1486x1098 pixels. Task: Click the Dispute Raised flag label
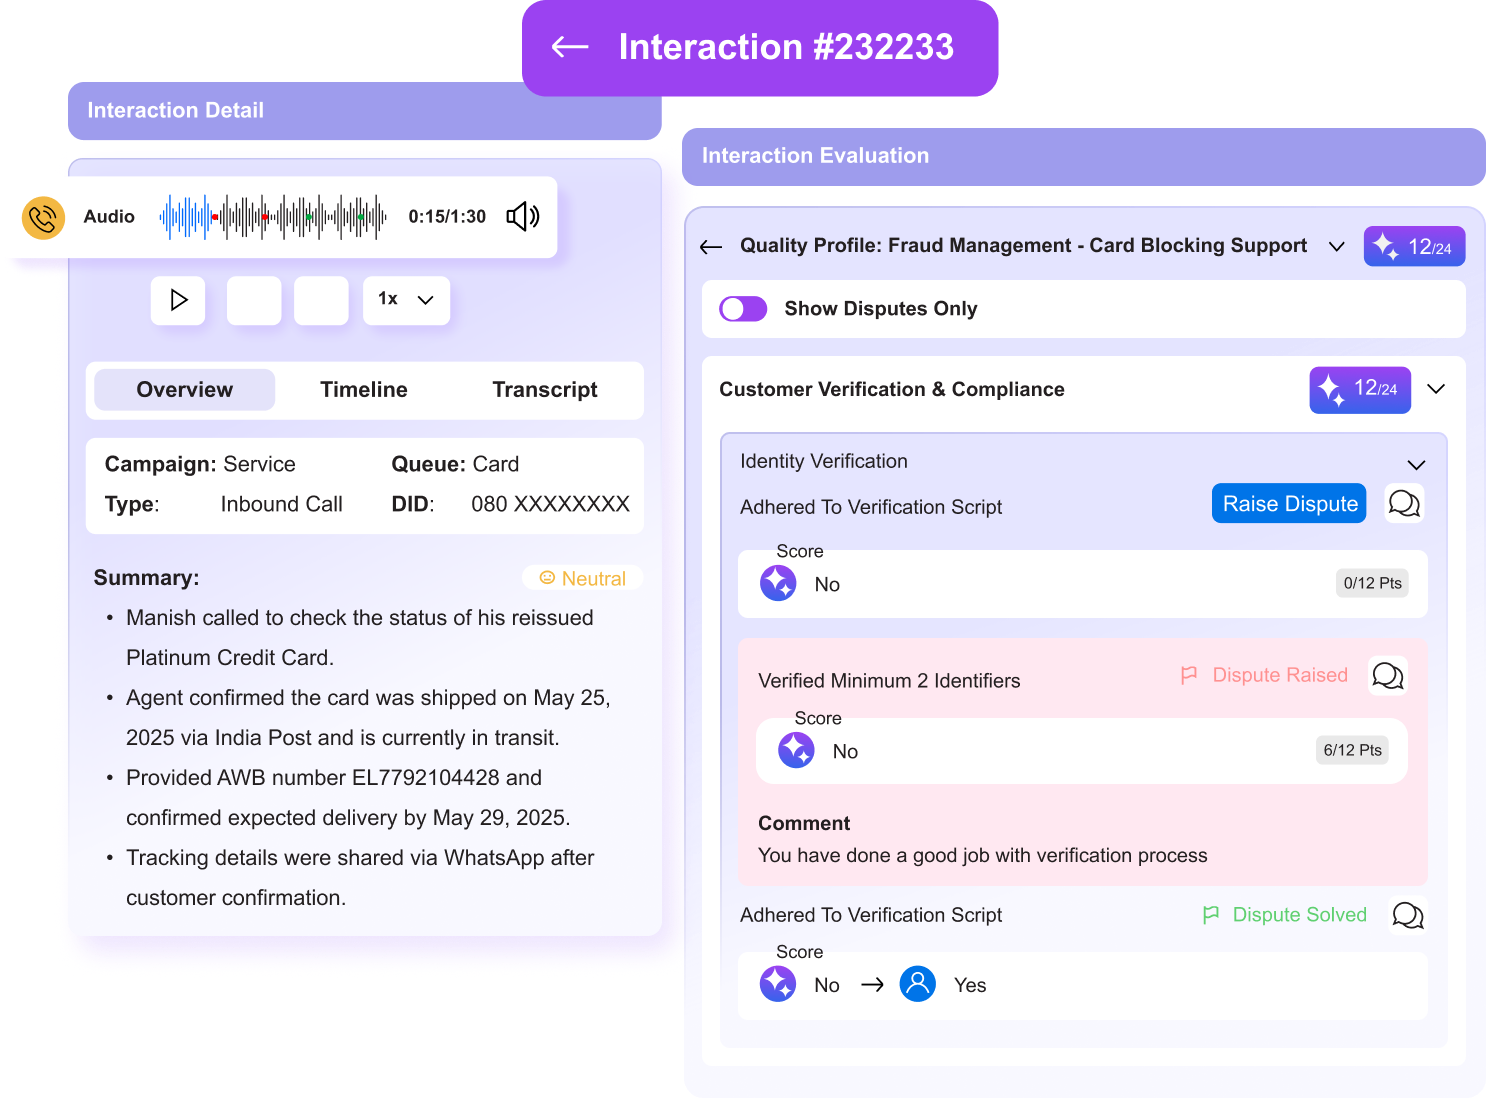pos(1265,676)
